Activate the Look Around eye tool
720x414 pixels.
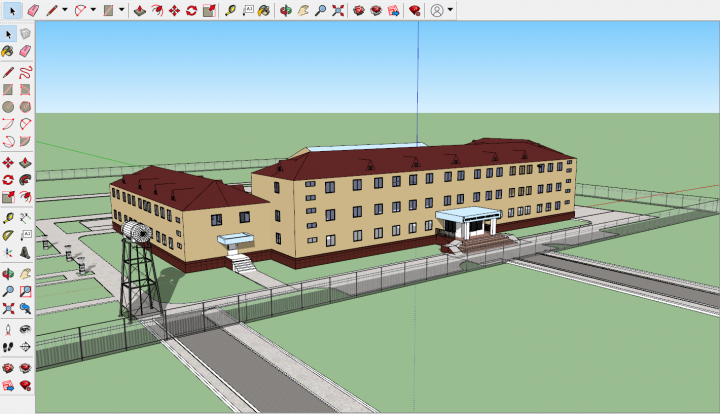click(25, 330)
